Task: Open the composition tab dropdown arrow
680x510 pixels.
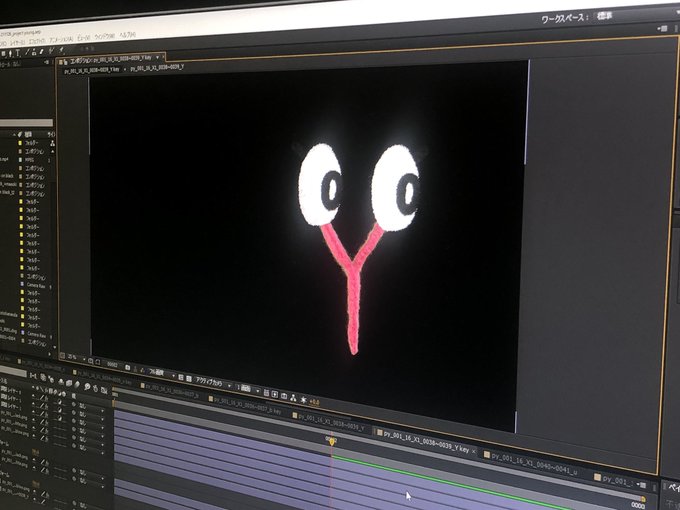Action: [157, 58]
